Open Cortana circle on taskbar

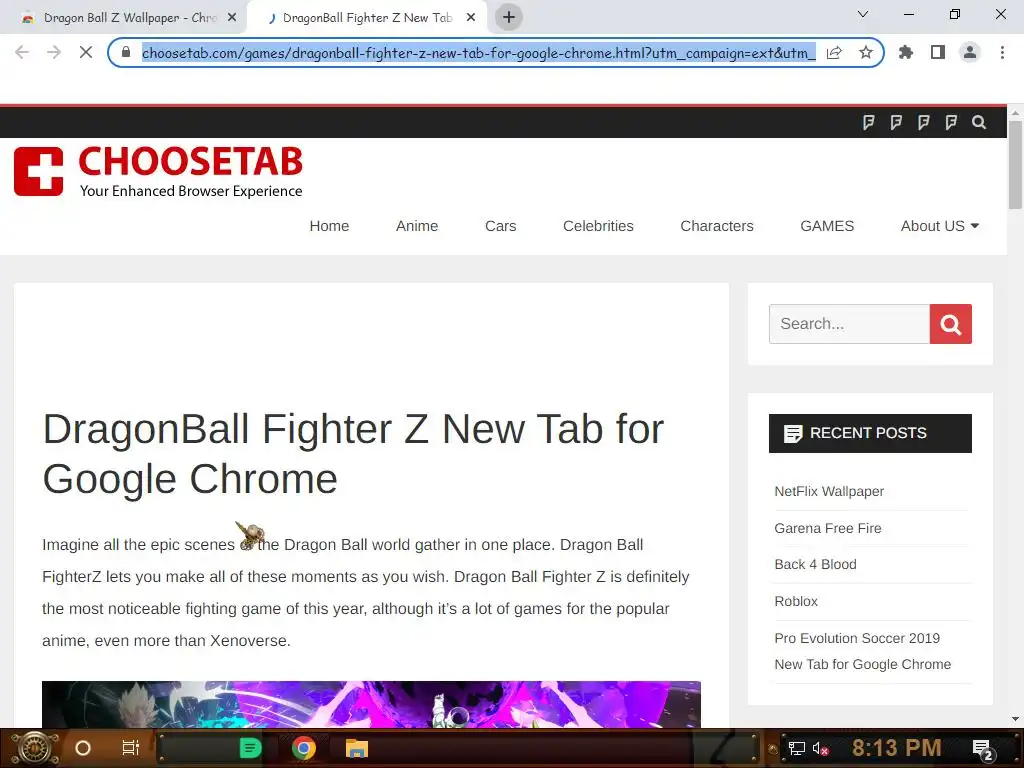point(82,748)
